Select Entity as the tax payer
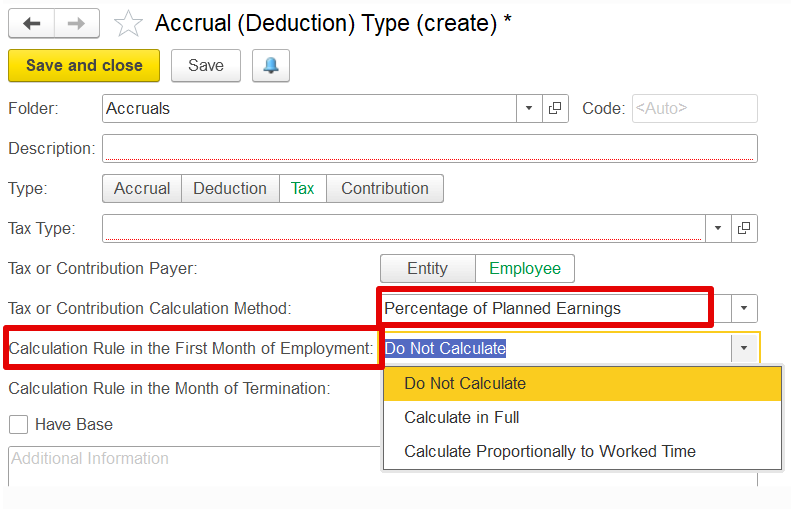Viewport: 791px width, 509px height. (x=427, y=268)
